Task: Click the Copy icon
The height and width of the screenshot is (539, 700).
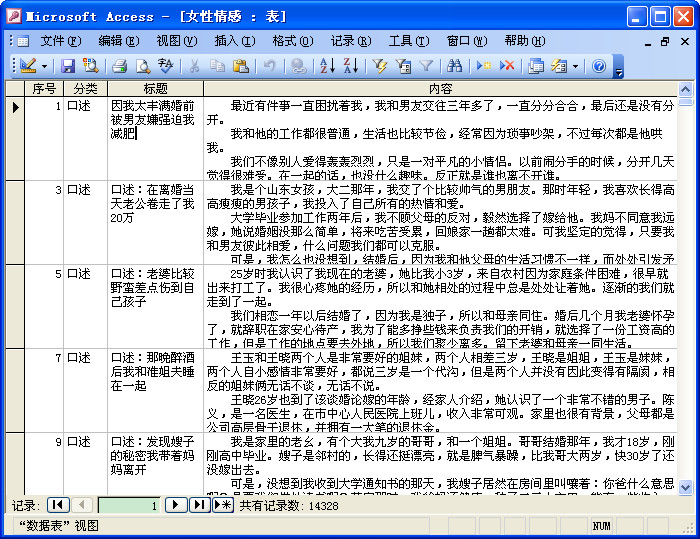Action: click(x=217, y=66)
